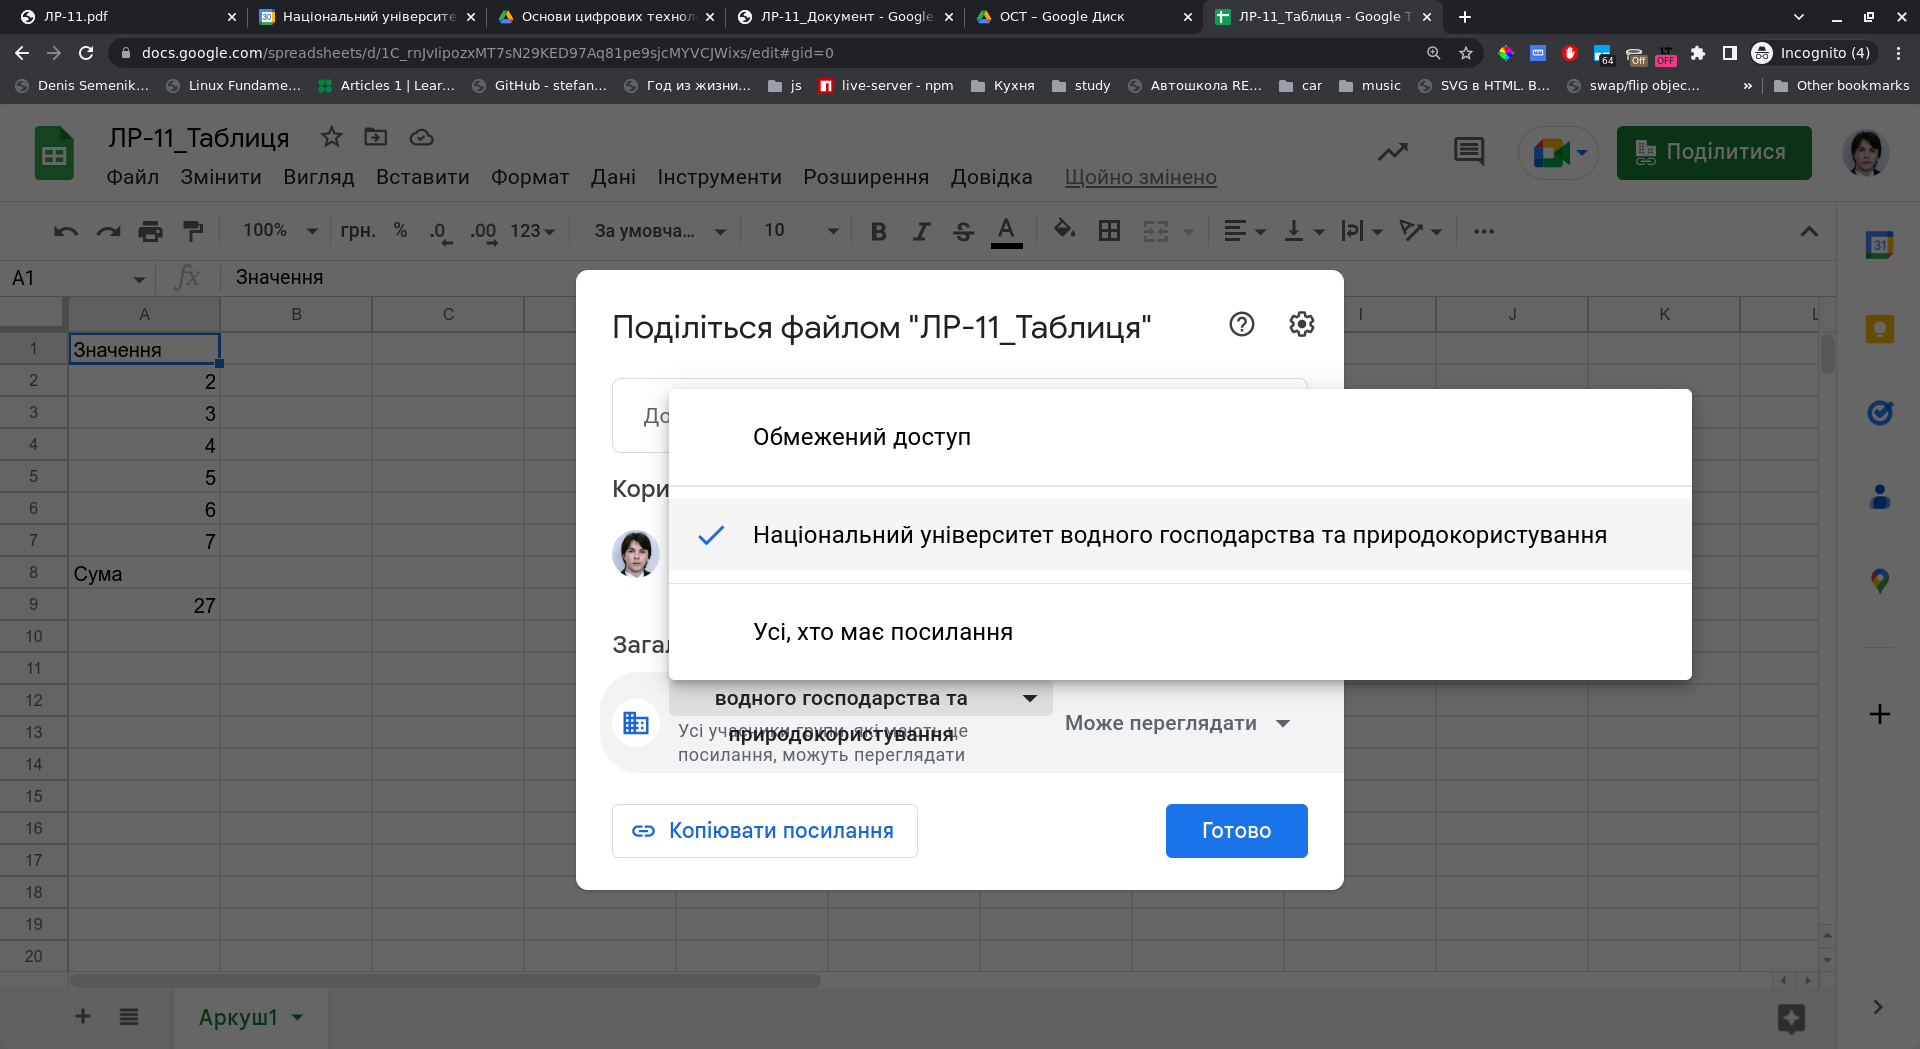Viewport: 1920px width, 1049px height.
Task: Click Копіювати посилання button
Action: (764, 830)
